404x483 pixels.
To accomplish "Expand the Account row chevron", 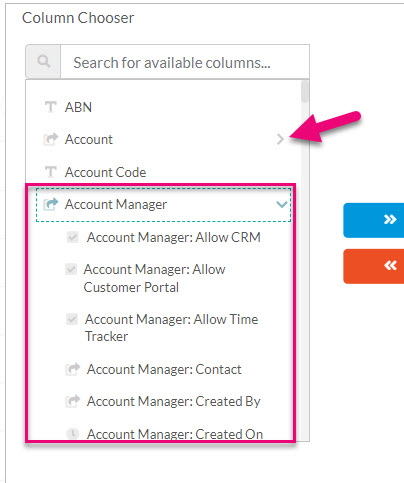I will 280,139.
